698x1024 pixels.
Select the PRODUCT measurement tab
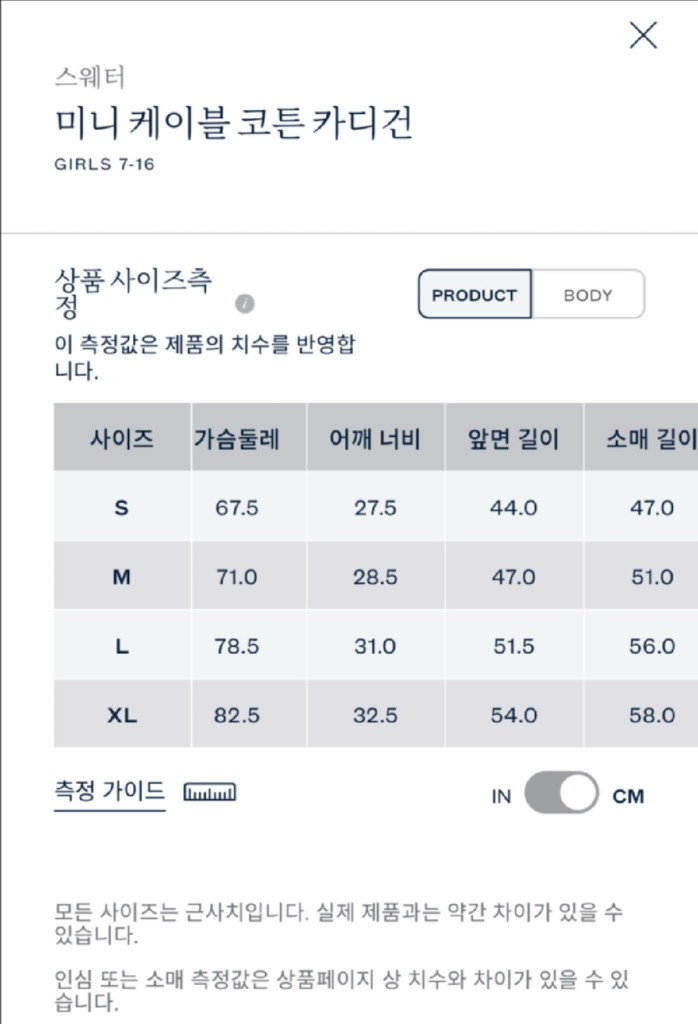point(474,295)
